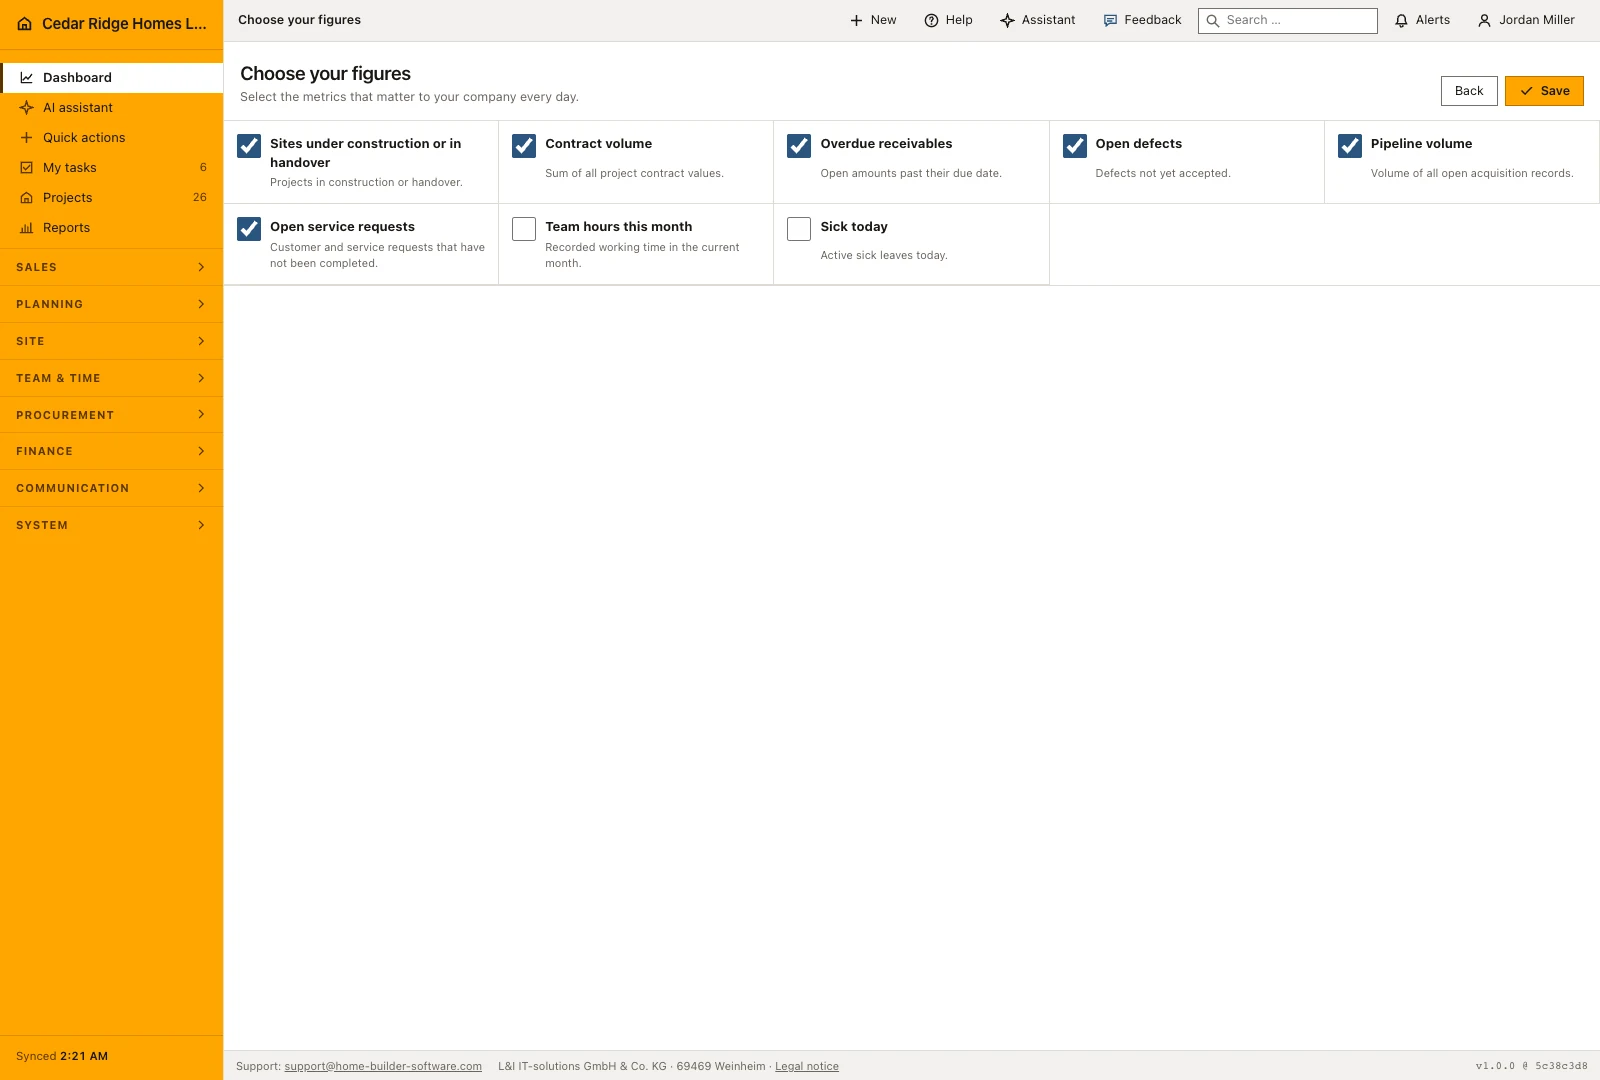This screenshot has width=1600, height=1080.
Task: Uncheck Sites under construction or in handover
Action: click(249, 146)
